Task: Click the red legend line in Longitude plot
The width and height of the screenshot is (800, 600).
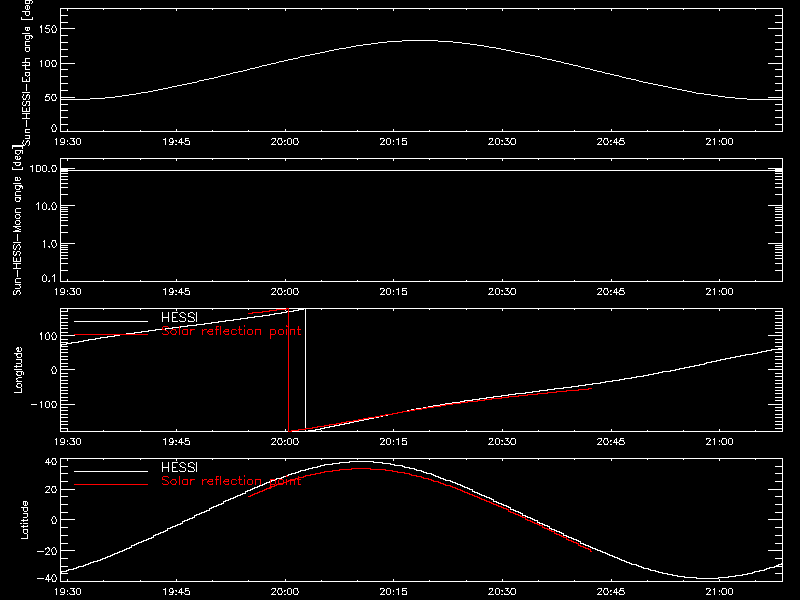Action: (111, 335)
